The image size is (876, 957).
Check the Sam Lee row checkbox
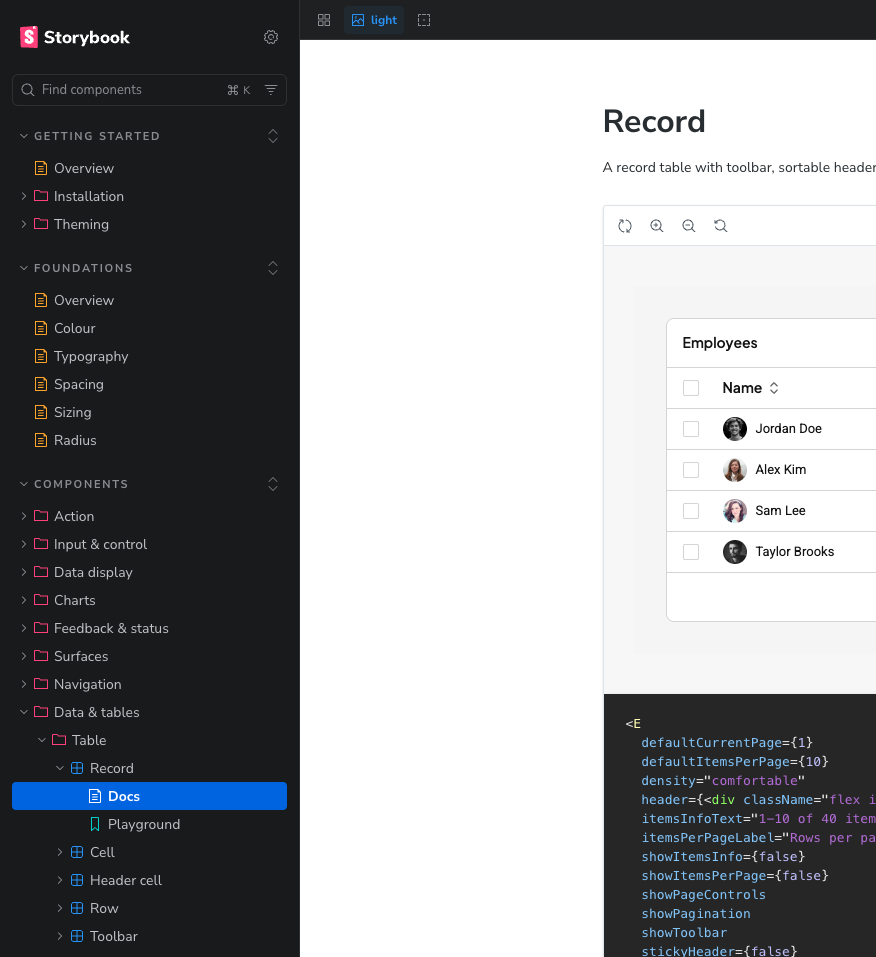pos(691,511)
